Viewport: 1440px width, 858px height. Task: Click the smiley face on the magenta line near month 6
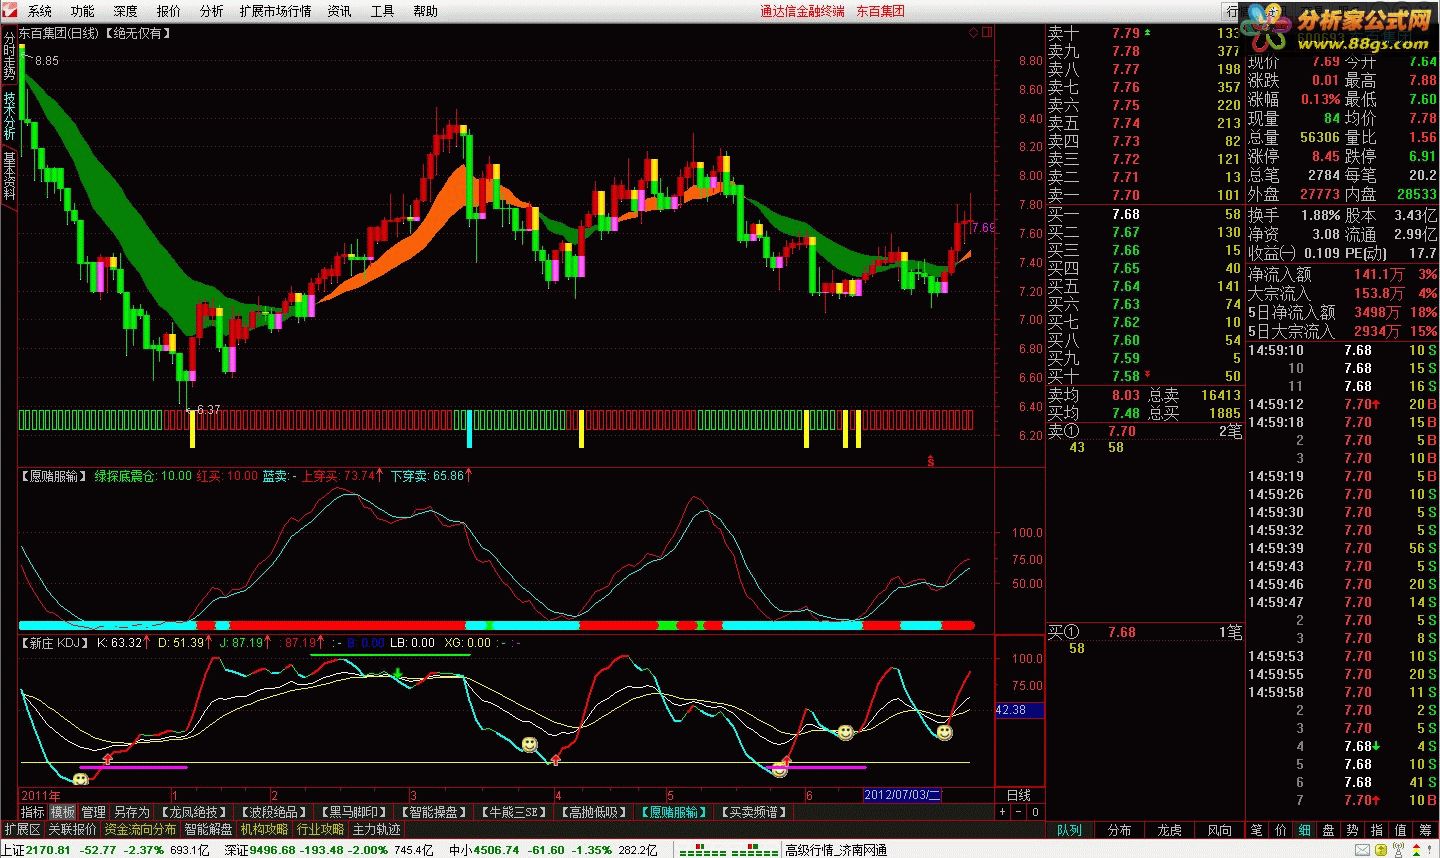coord(780,770)
